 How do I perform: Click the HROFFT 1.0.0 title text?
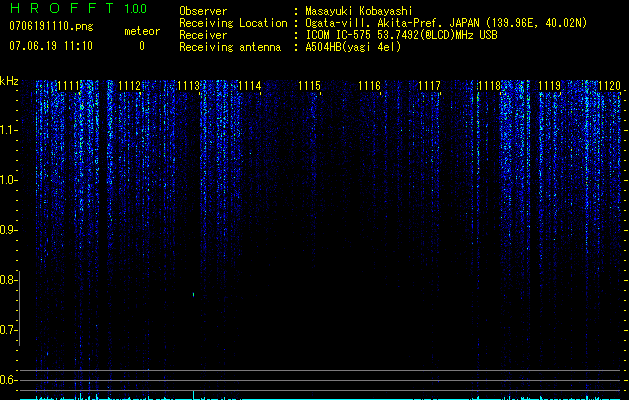click(78, 8)
